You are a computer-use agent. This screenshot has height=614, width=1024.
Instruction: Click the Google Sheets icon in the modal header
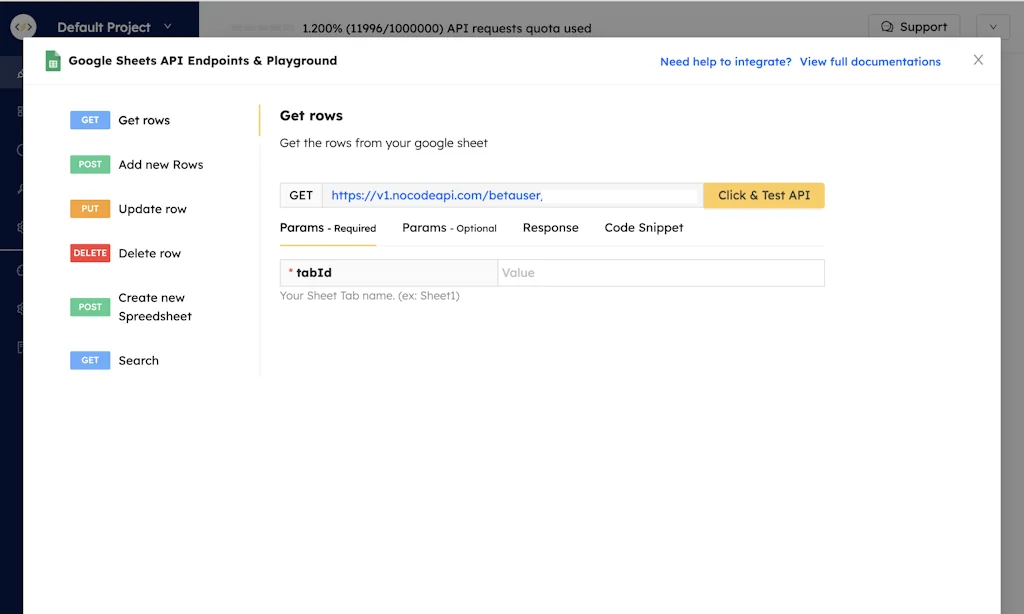click(x=52, y=61)
